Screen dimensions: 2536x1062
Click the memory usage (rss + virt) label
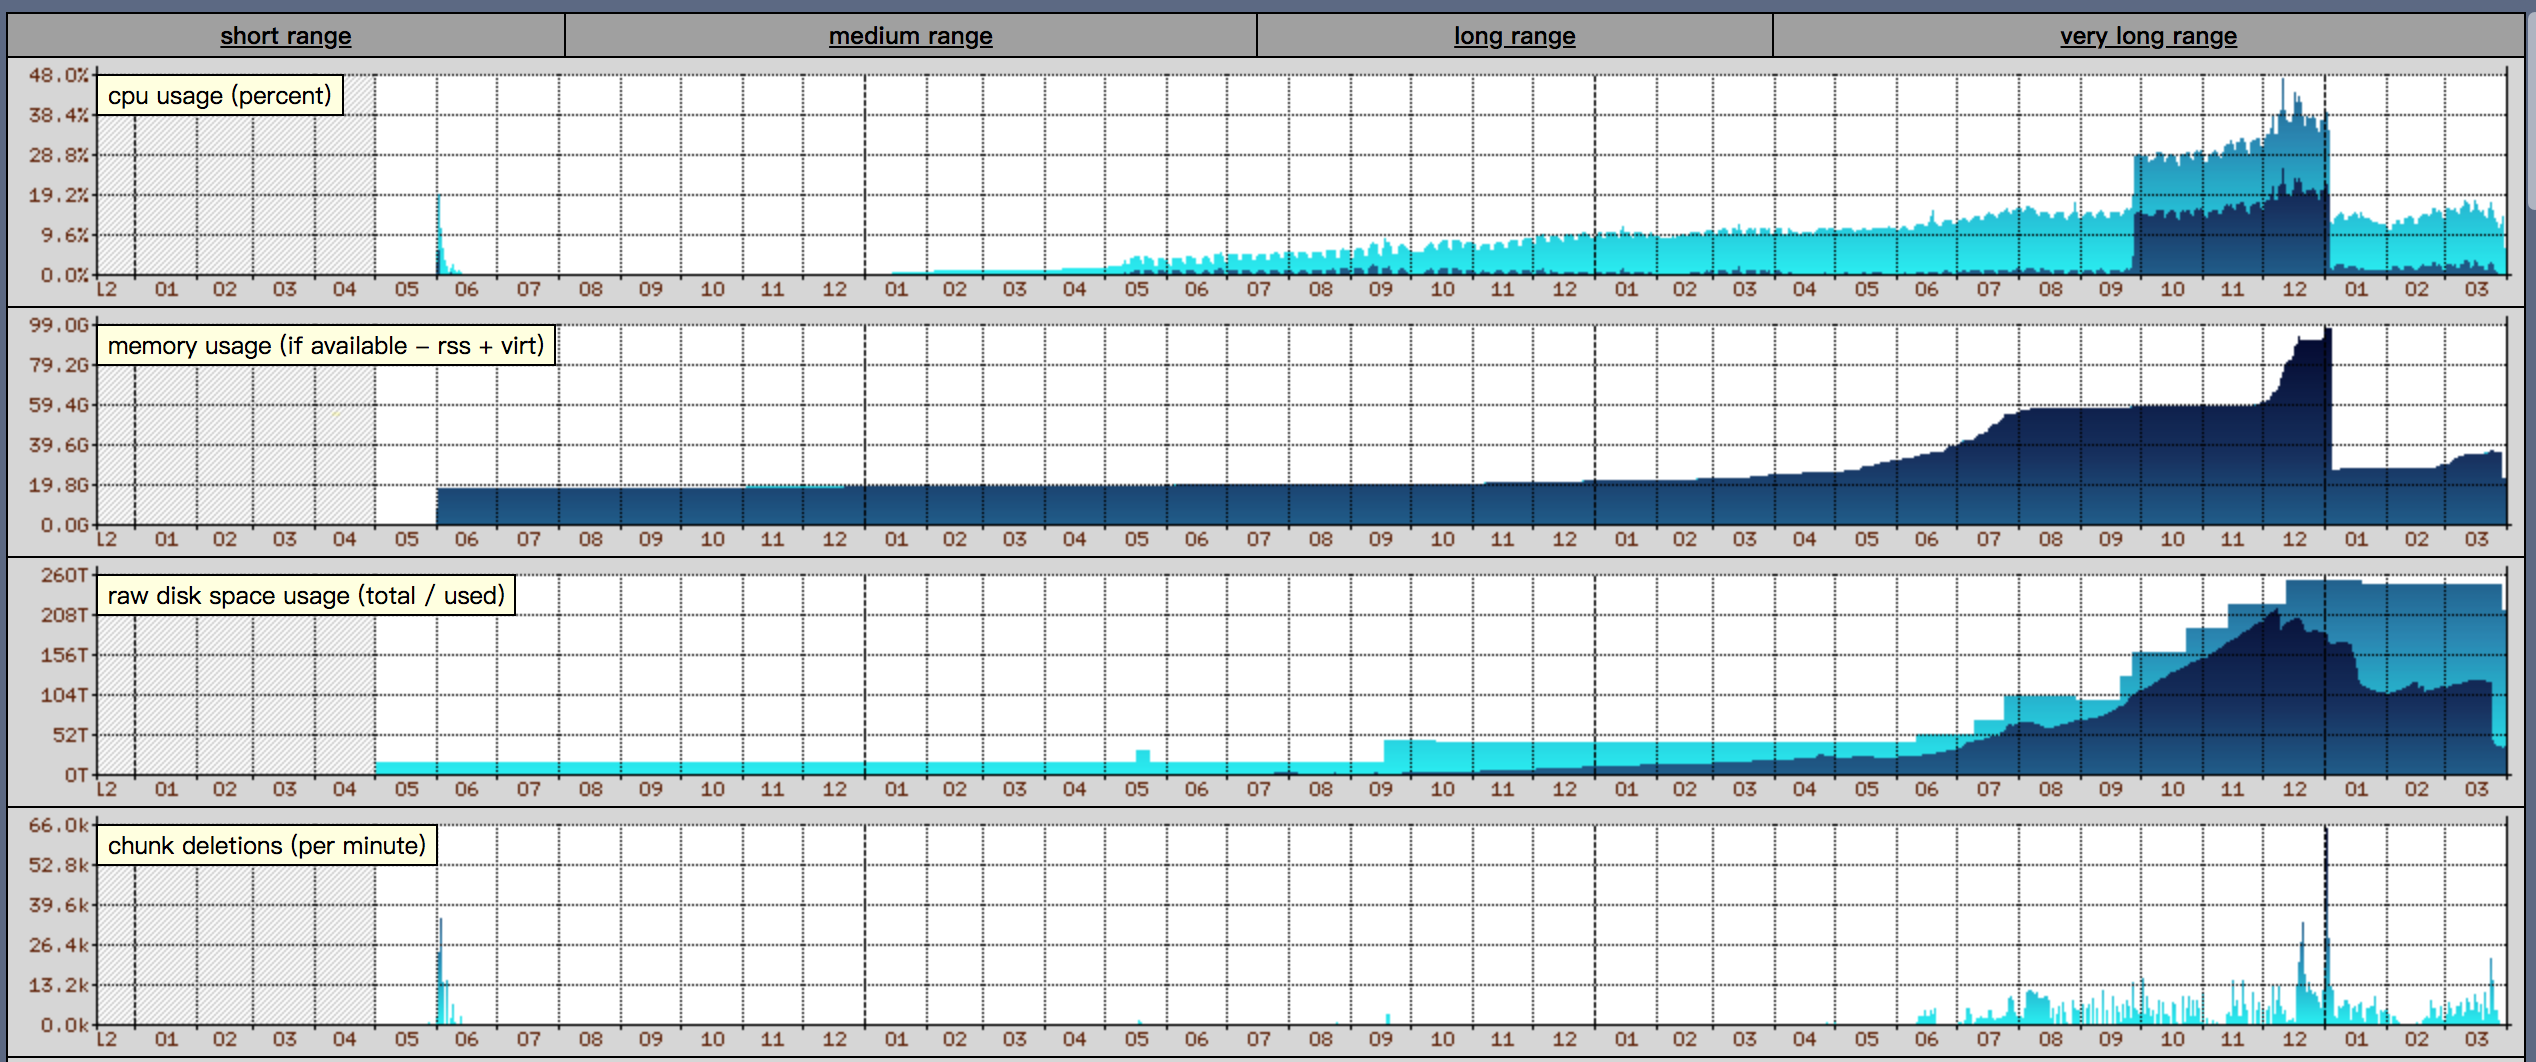[x=325, y=345]
